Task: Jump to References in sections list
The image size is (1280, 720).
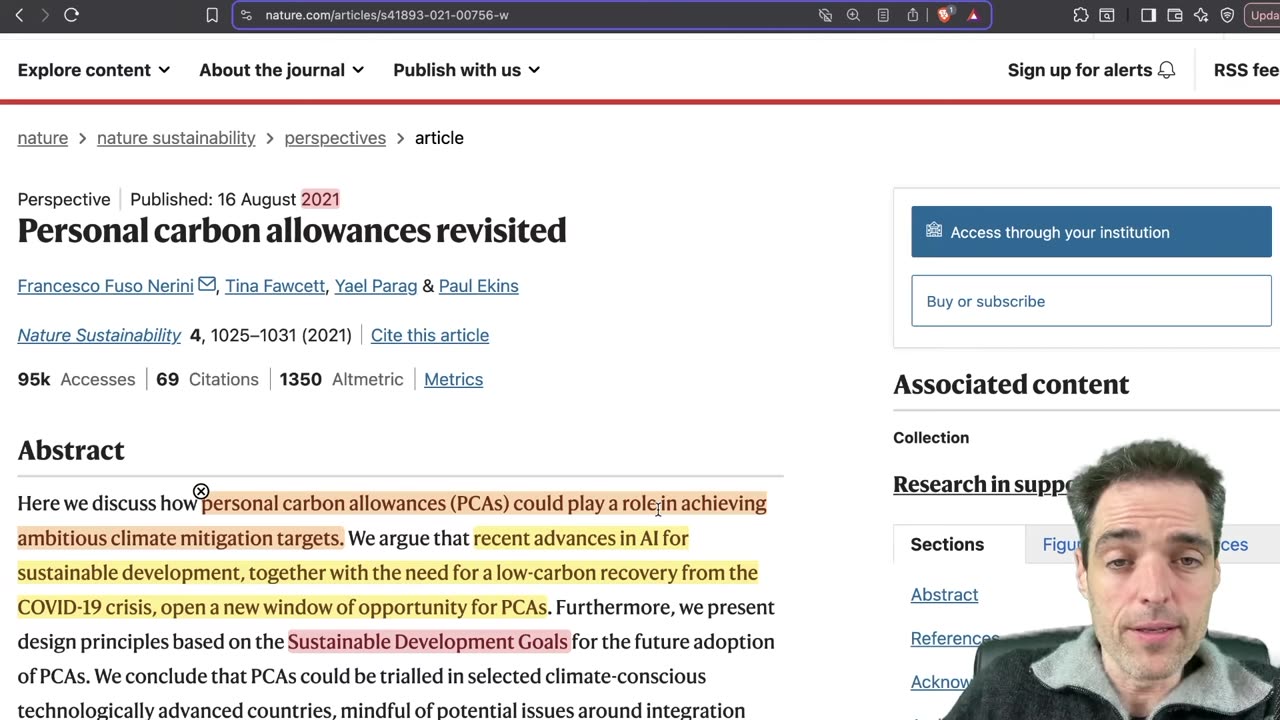Action: pos(954,638)
